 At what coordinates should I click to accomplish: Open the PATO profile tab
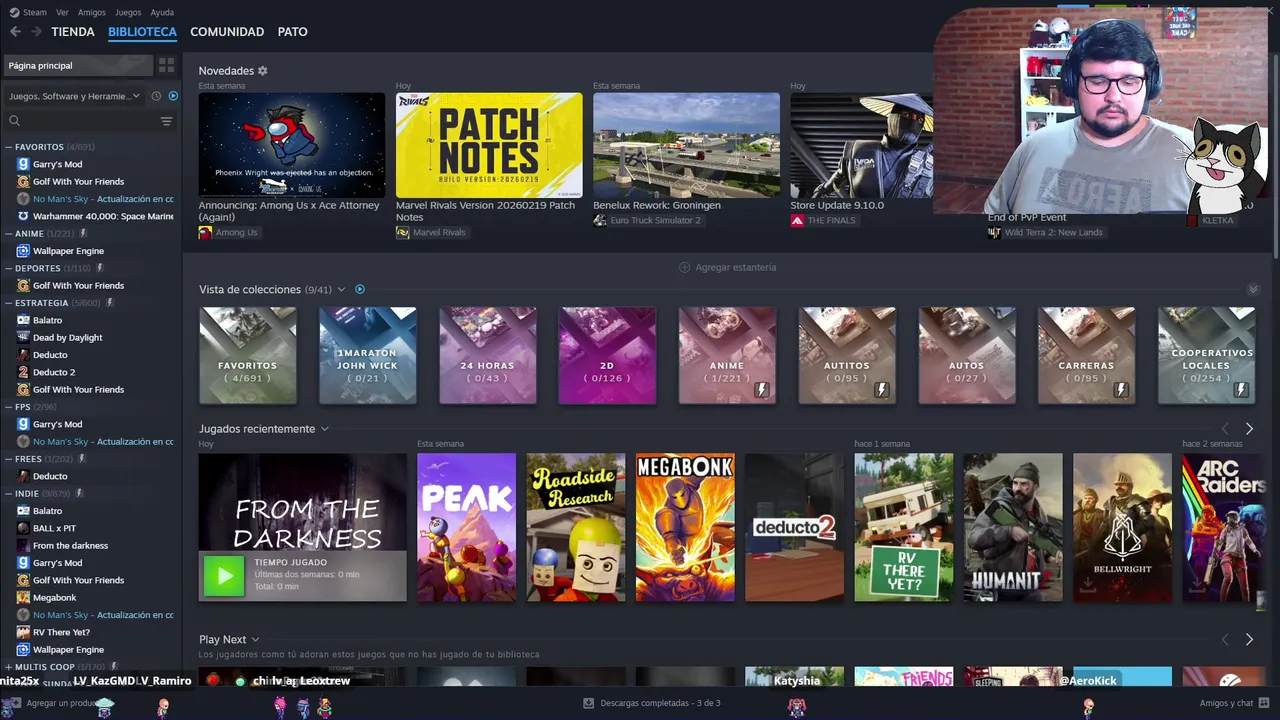click(292, 32)
